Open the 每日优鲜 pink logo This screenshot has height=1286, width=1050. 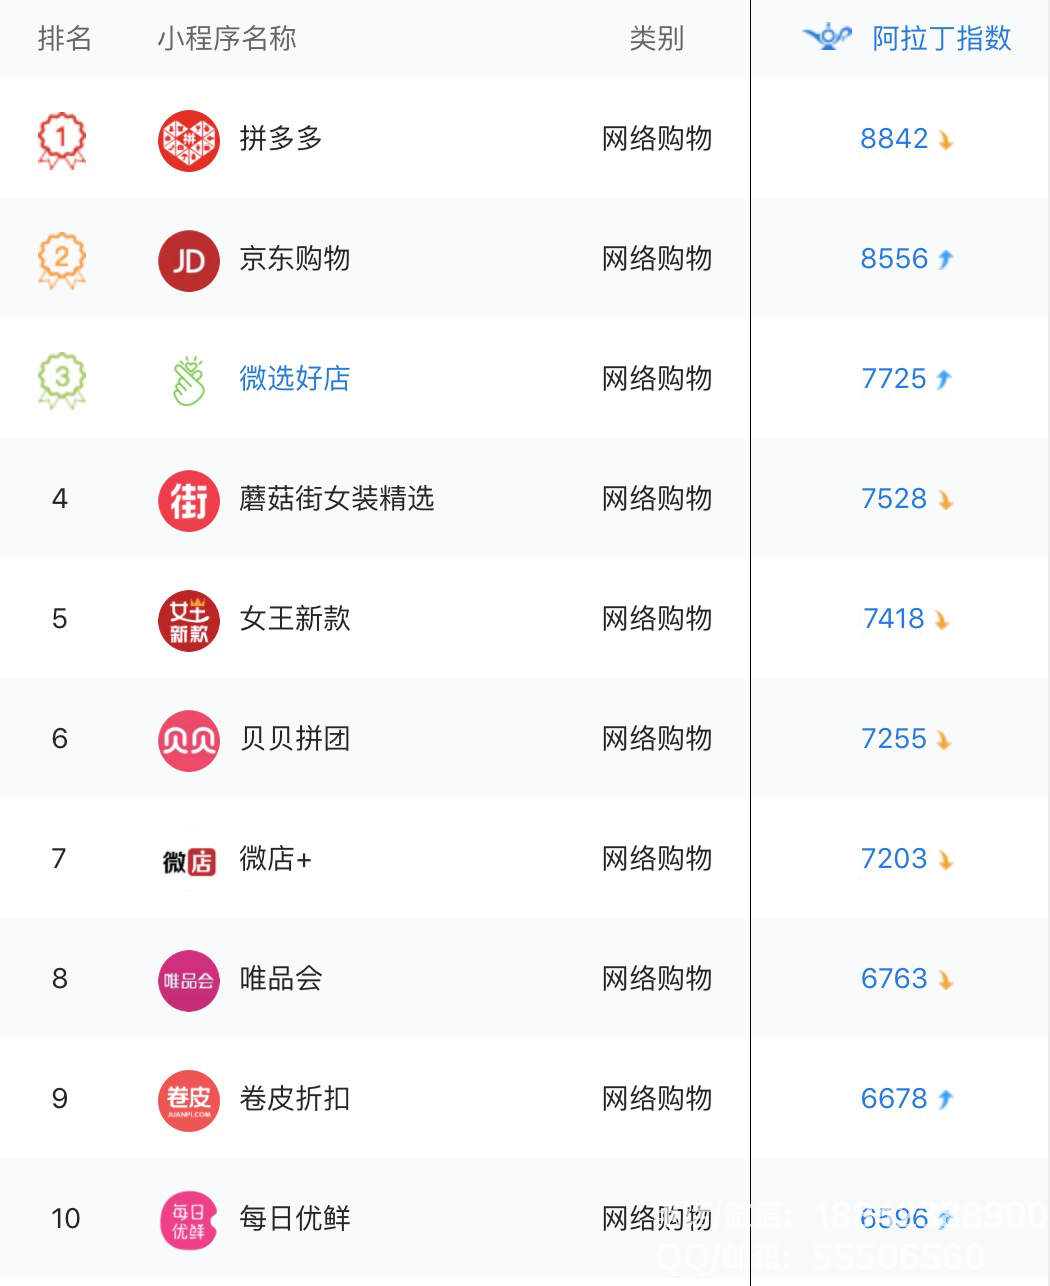click(x=189, y=1220)
